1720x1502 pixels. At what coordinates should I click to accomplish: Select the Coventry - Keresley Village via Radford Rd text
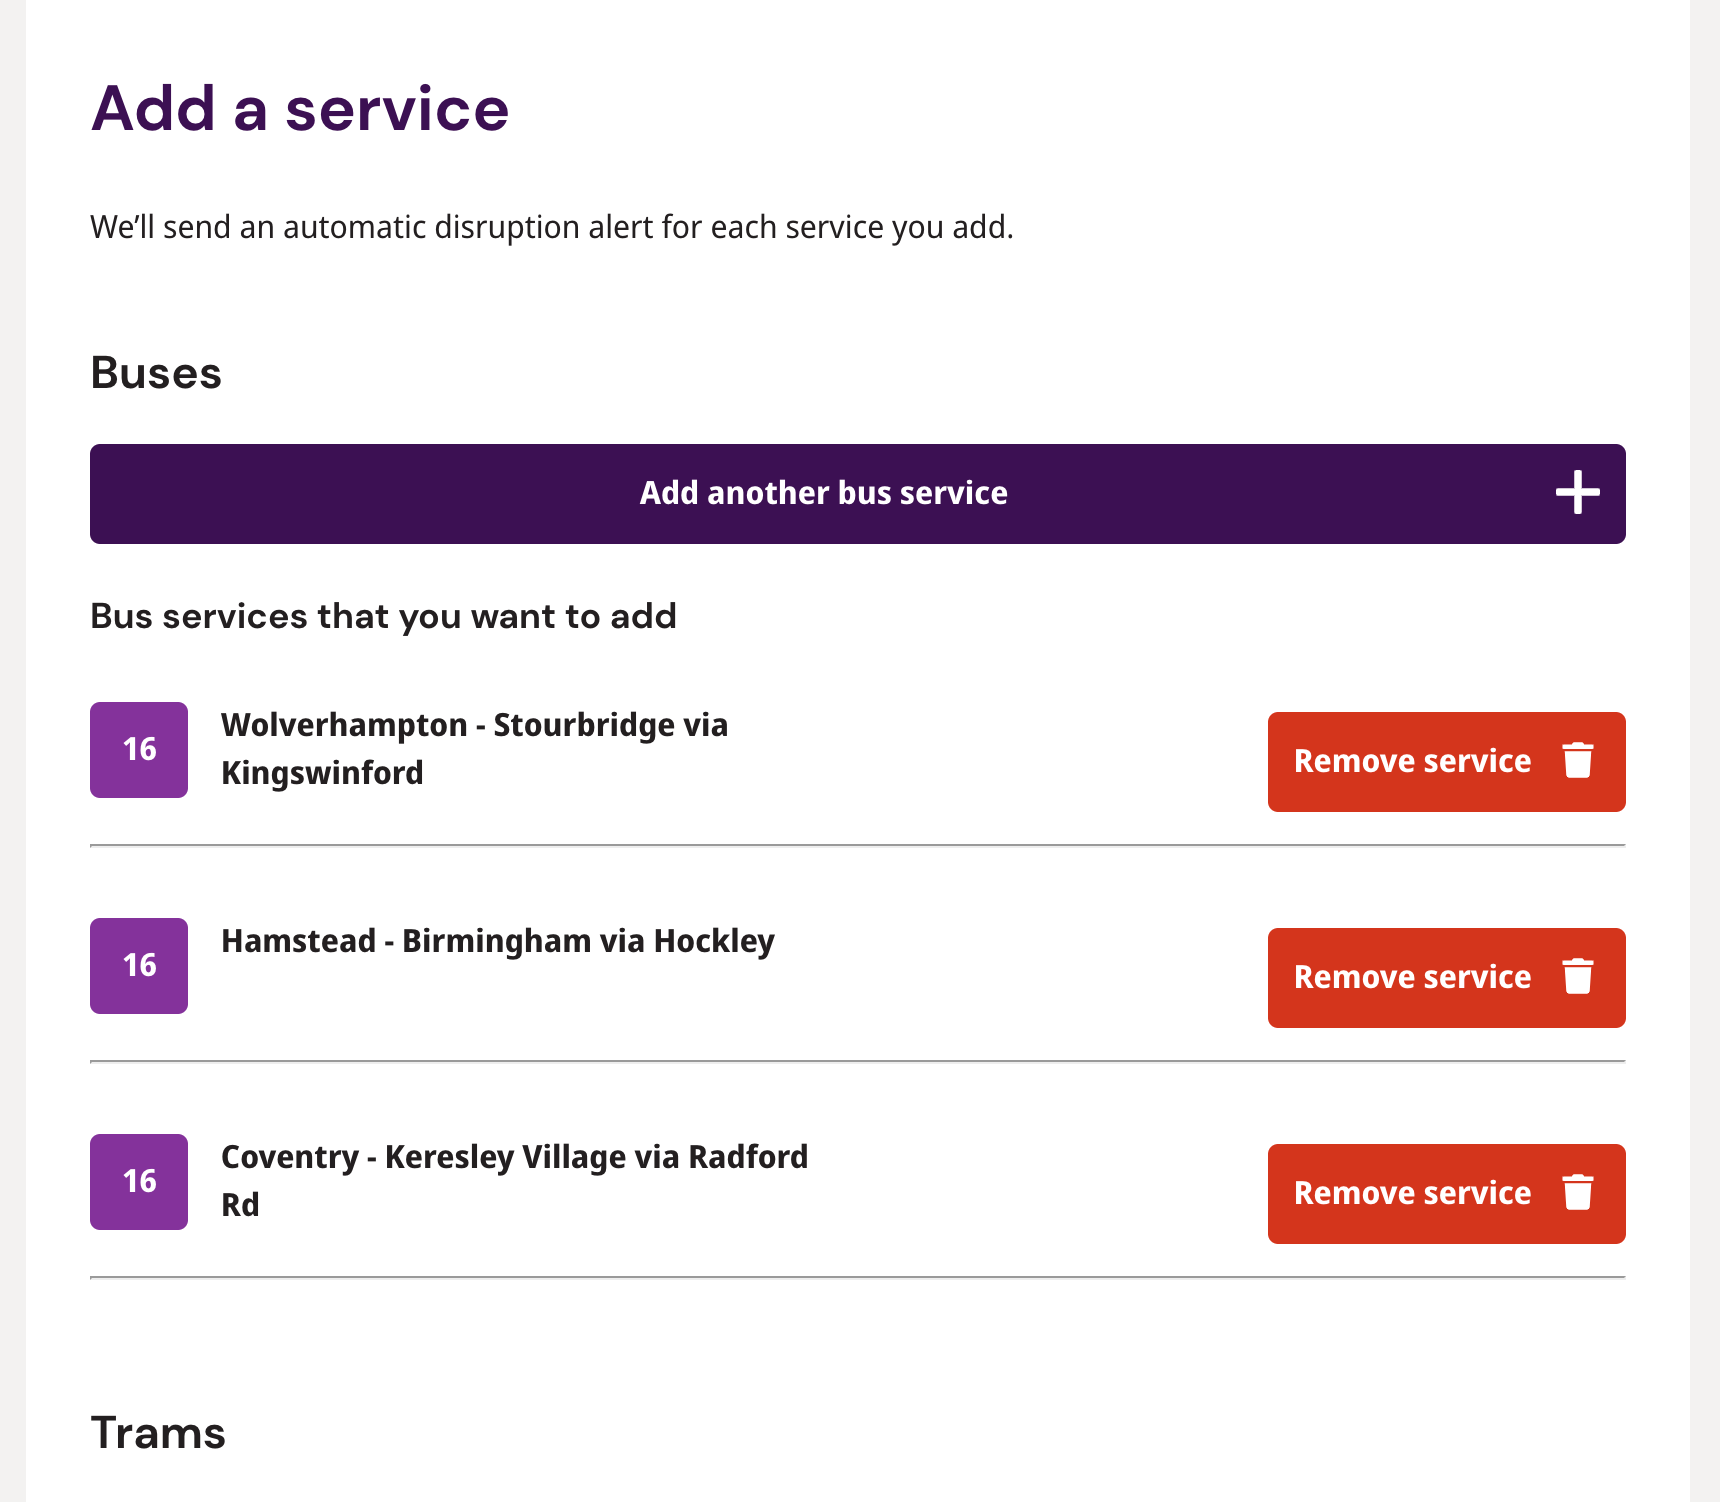[515, 1181]
